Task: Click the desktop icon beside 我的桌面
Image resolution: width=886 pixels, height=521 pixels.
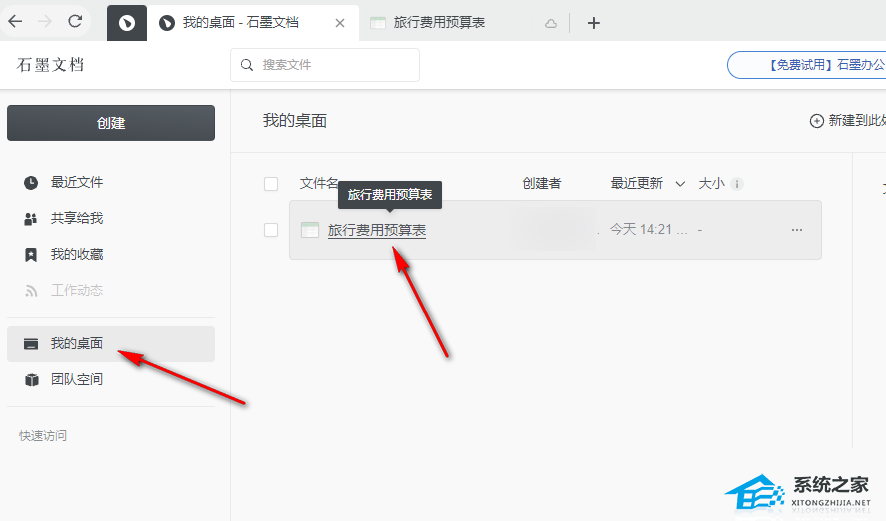Action: pos(31,344)
